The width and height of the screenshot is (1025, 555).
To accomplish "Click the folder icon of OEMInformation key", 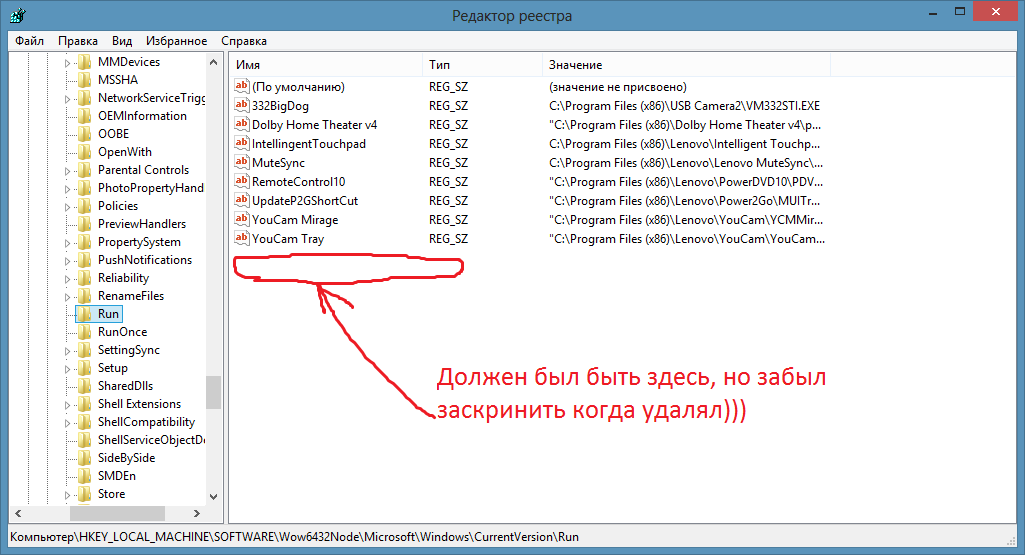I will (85, 116).
